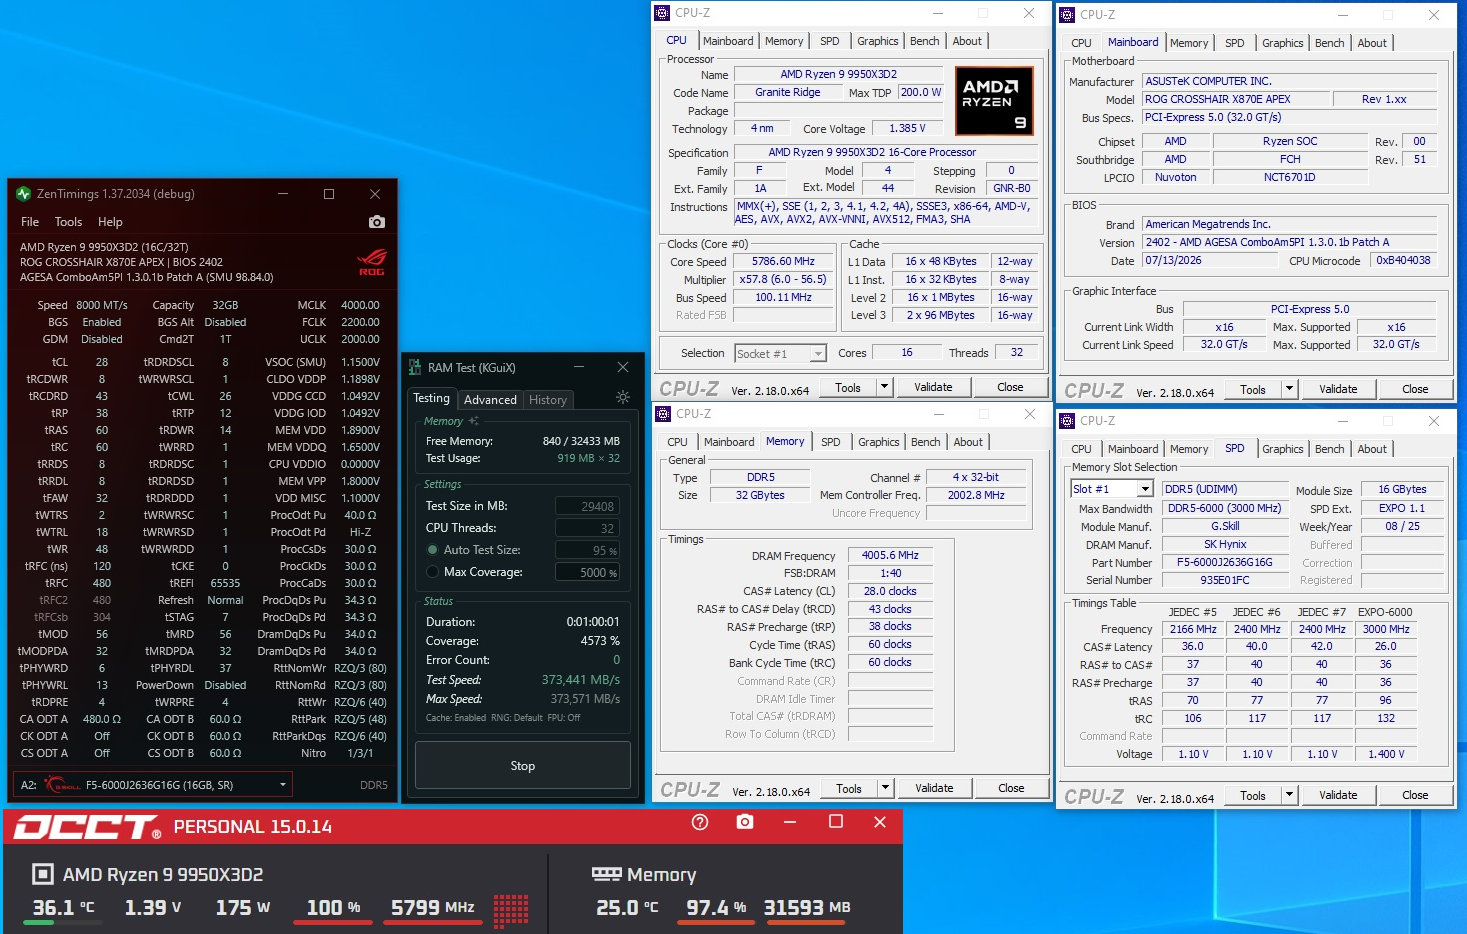Select the Auto Test Size radio button
The height and width of the screenshot is (934, 1467).
(x=433, y=550)
